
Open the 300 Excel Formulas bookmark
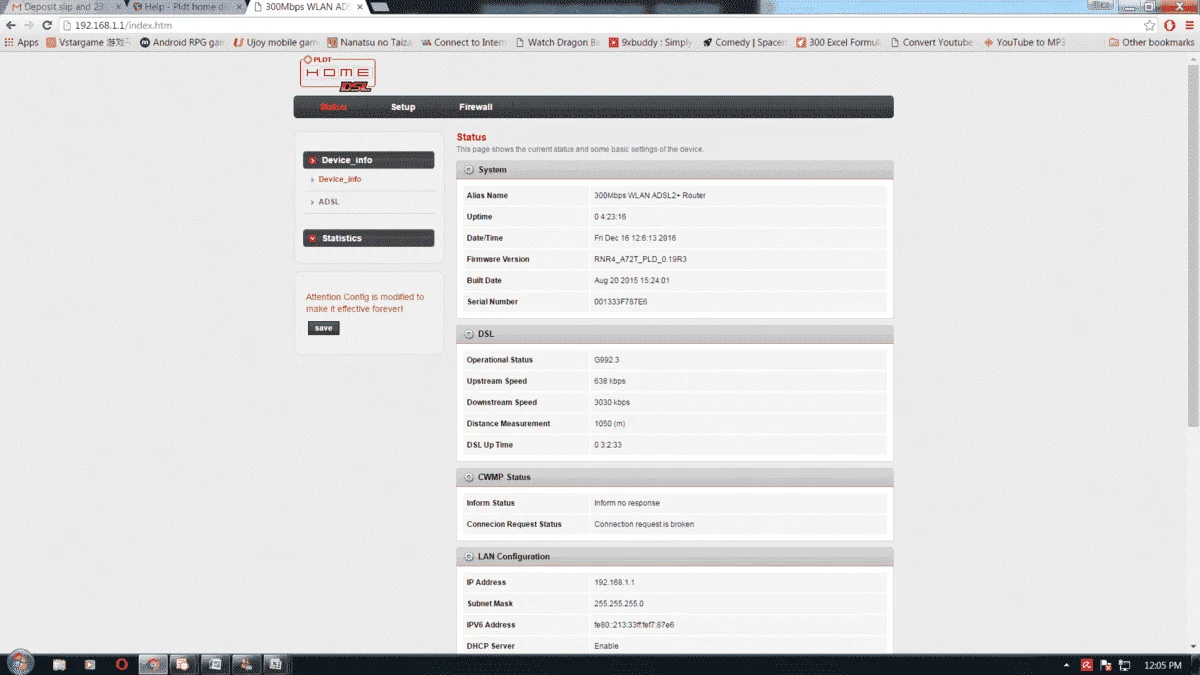840,43
